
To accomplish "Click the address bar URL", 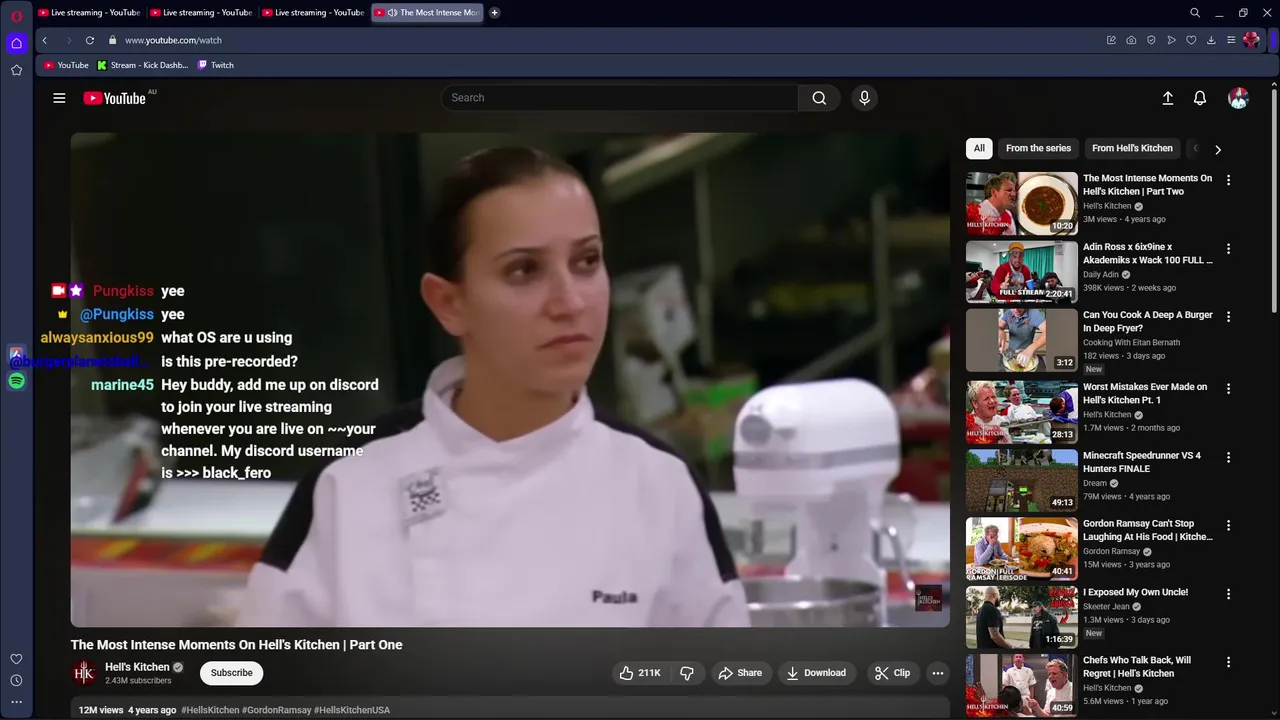I will click(173, 40).
